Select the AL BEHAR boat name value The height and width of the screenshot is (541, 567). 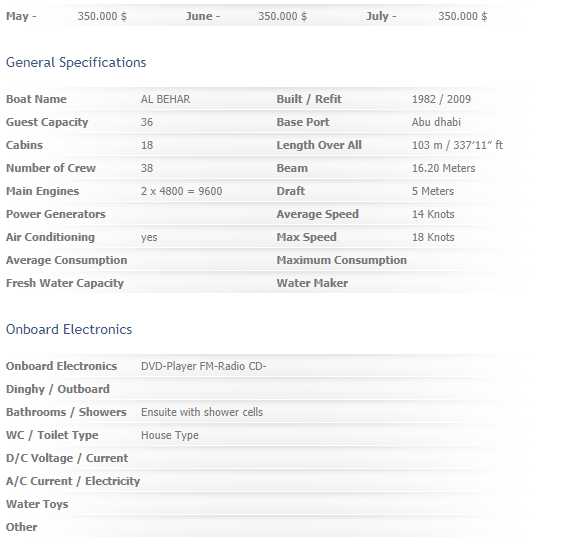tap(165, 99)
